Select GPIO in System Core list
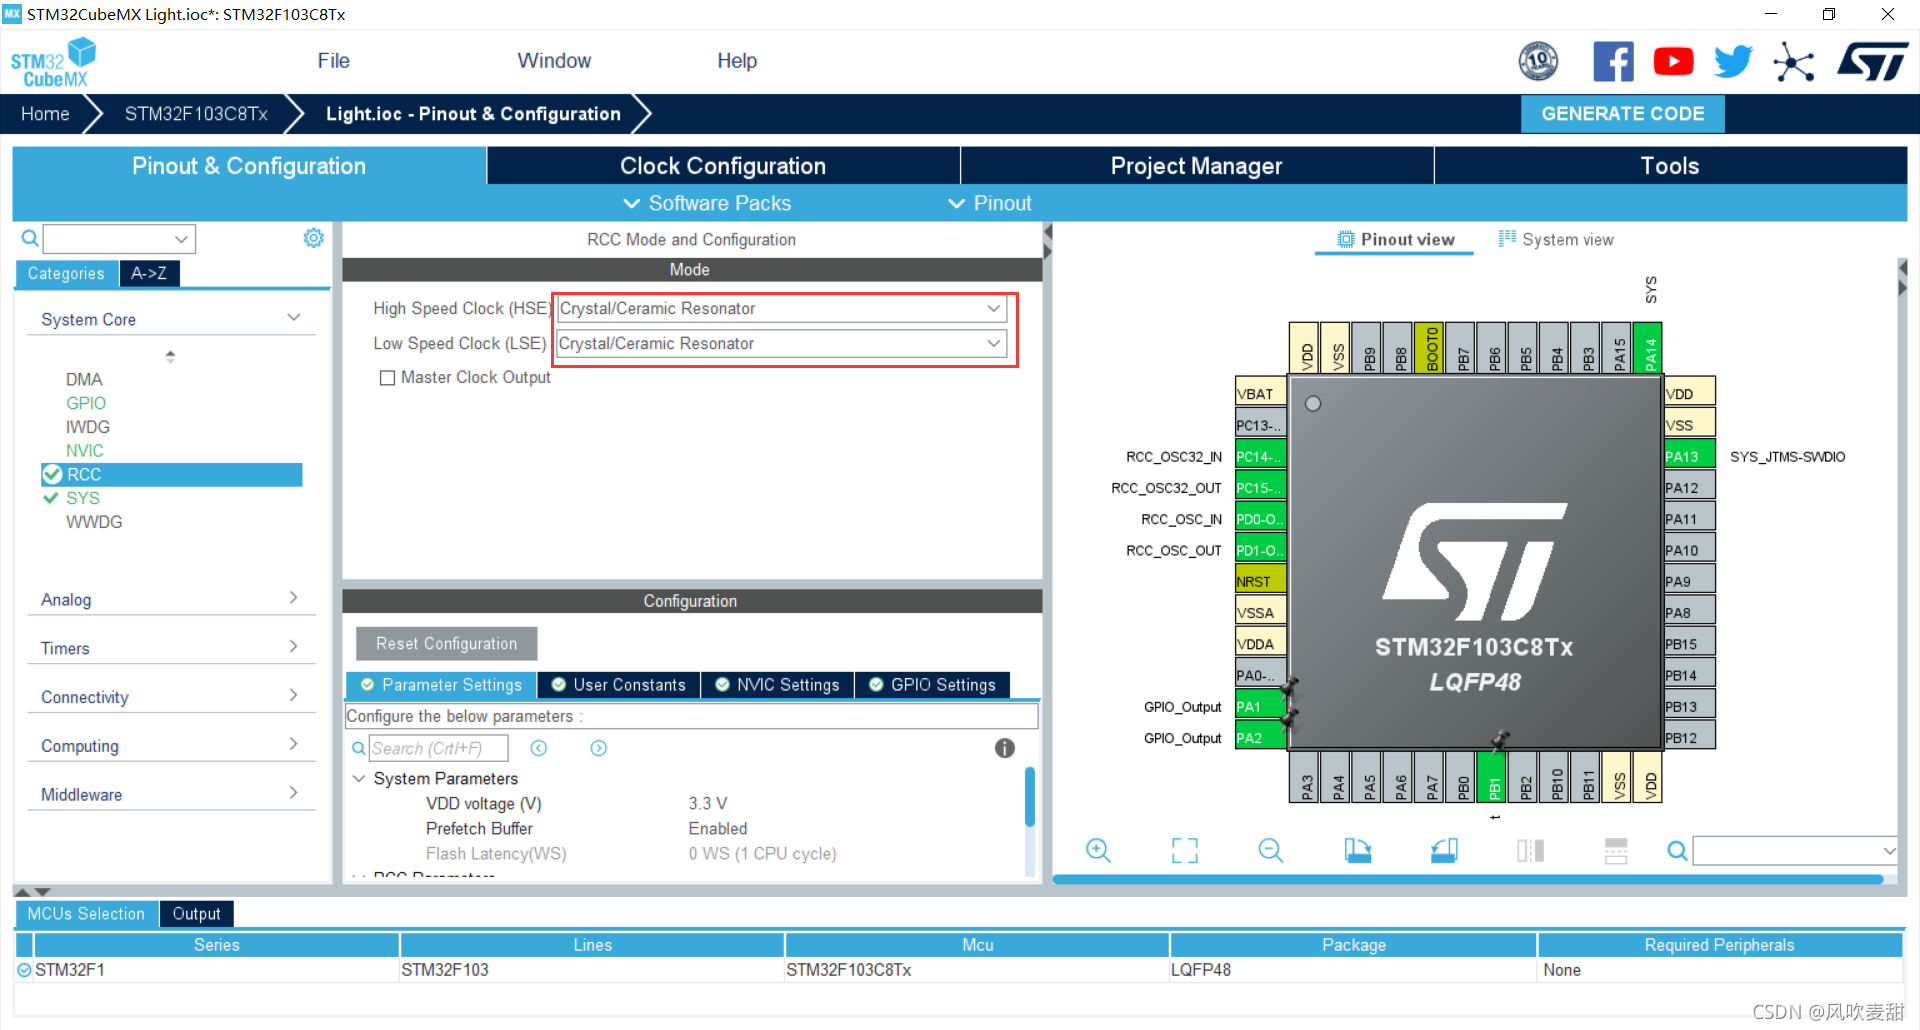 click(86, 403)
